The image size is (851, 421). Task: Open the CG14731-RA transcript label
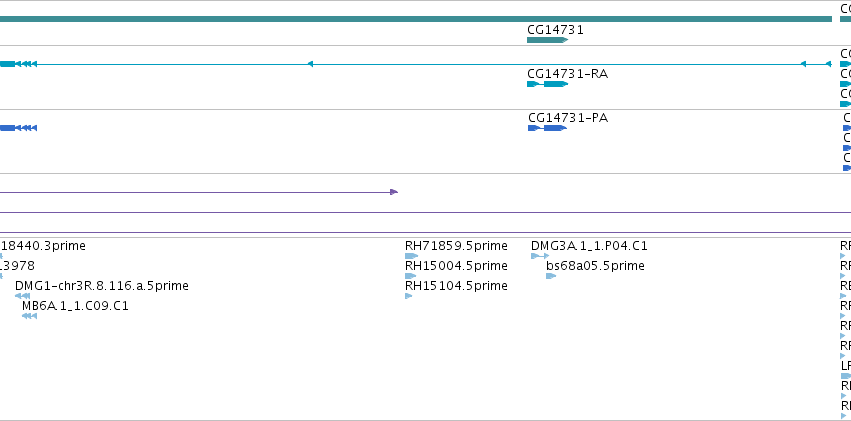tap(567, 74)
